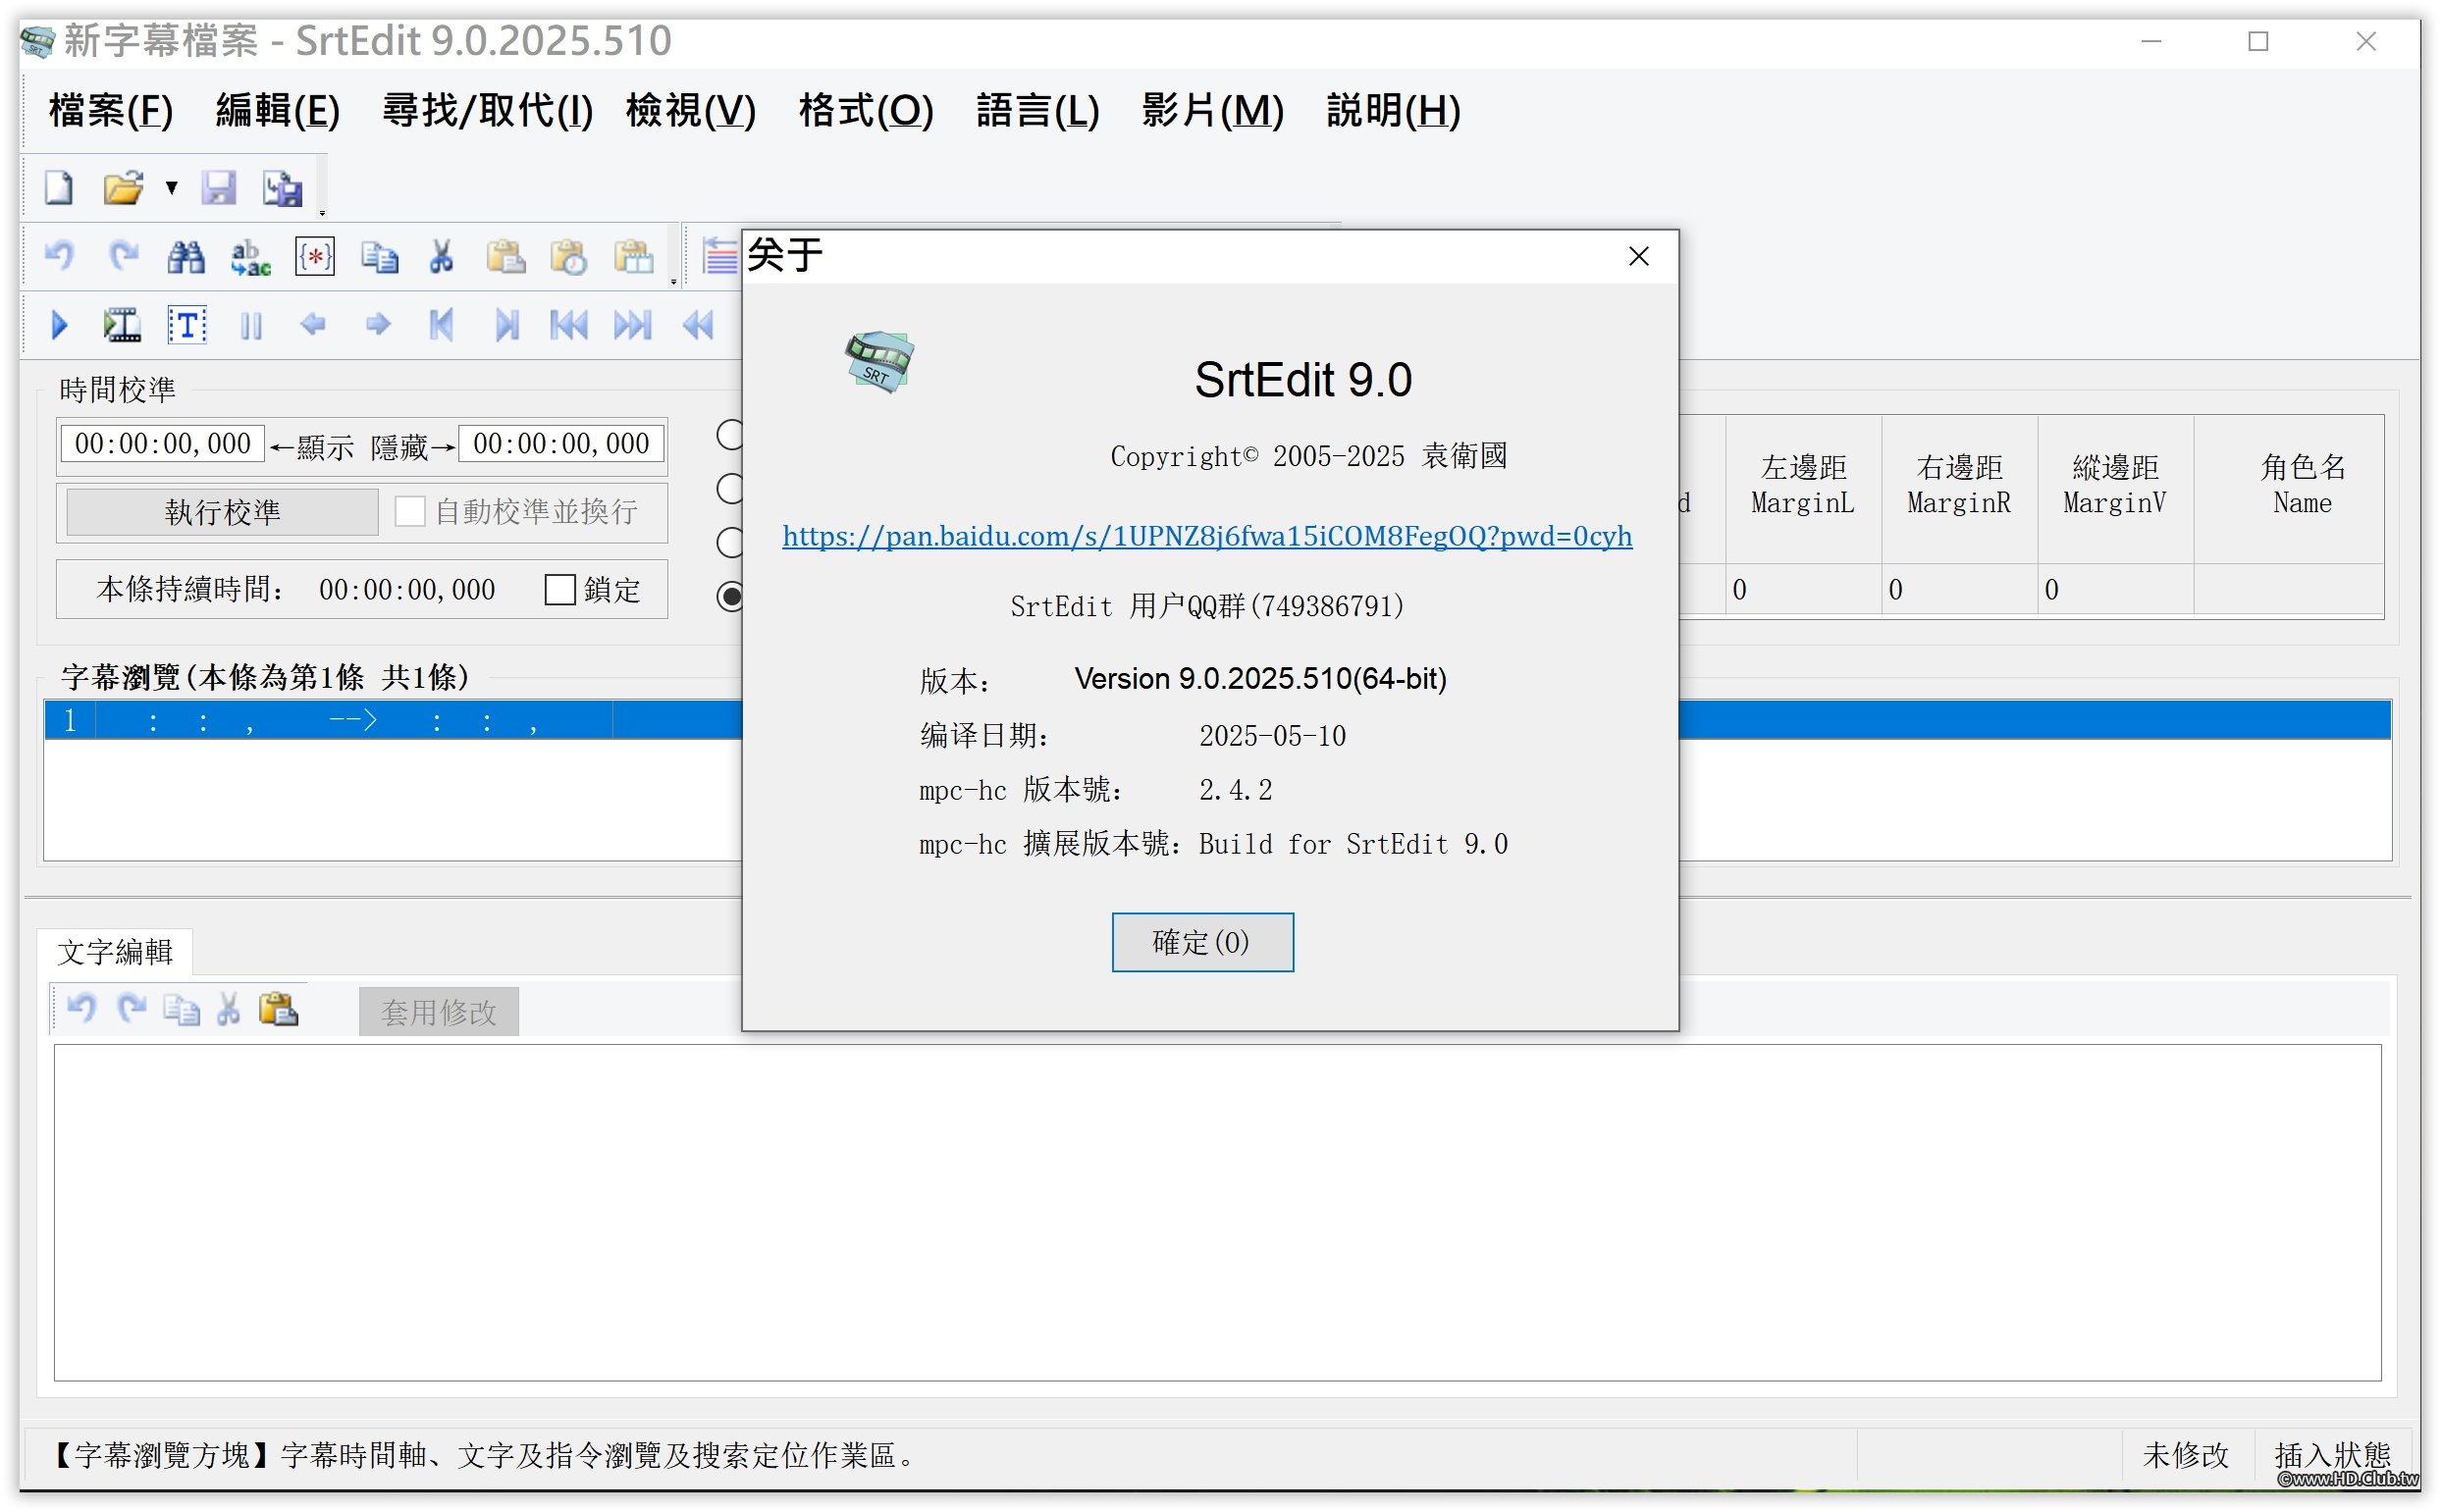Click Redo in the text editing toolbar

(x=131, y=1009)
